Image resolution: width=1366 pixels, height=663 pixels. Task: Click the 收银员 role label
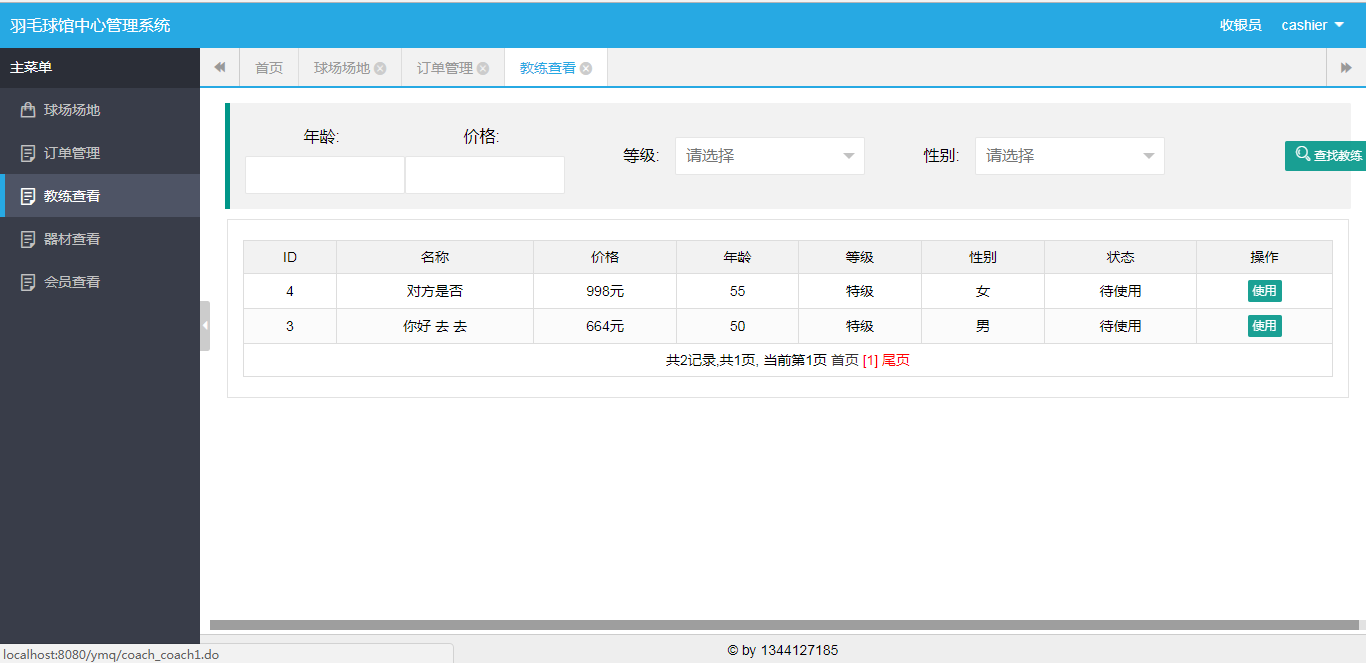pos(1241,25)
